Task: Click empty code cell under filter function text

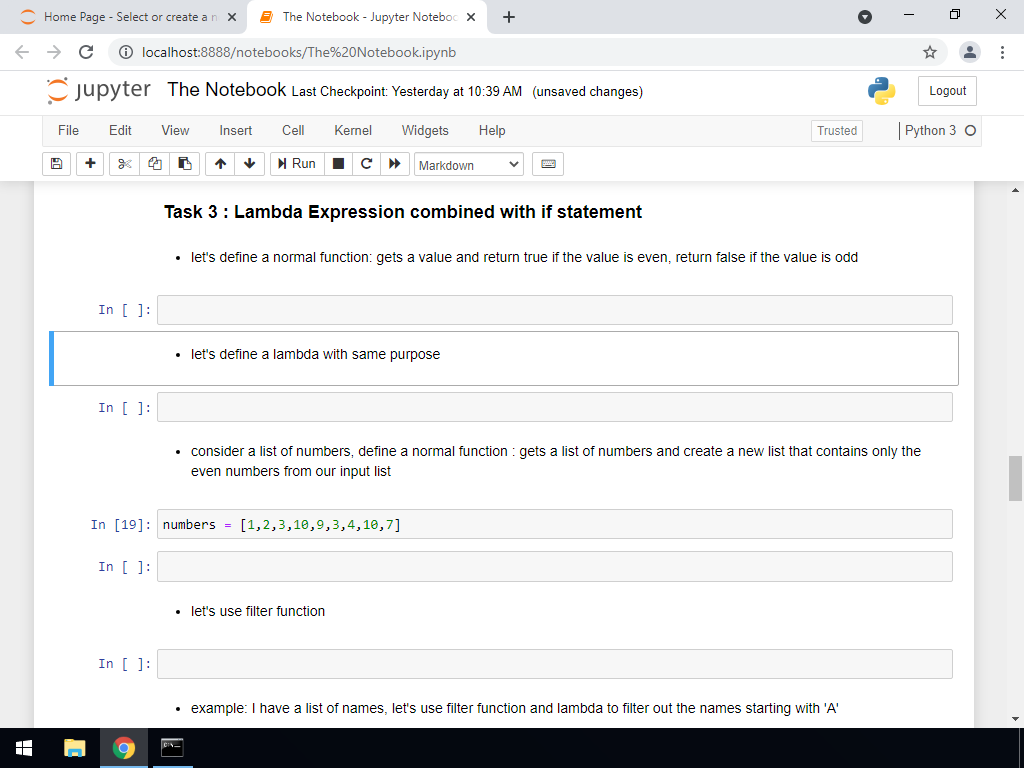Action: coord(554,664)
